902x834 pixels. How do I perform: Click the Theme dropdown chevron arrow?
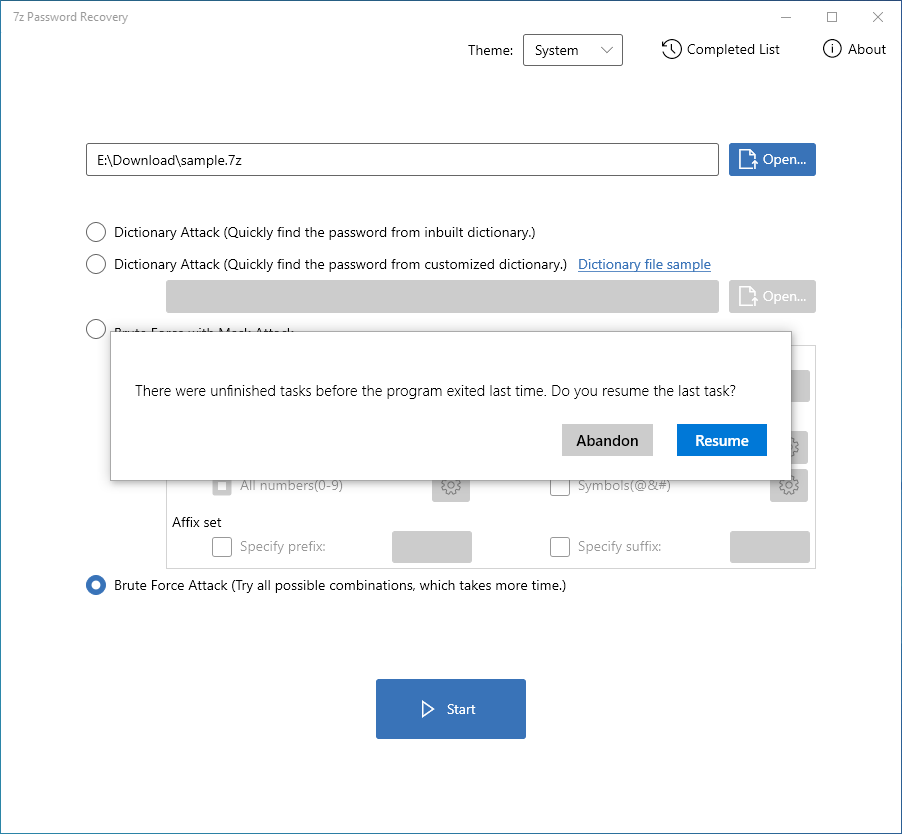(x=606, y=50)
